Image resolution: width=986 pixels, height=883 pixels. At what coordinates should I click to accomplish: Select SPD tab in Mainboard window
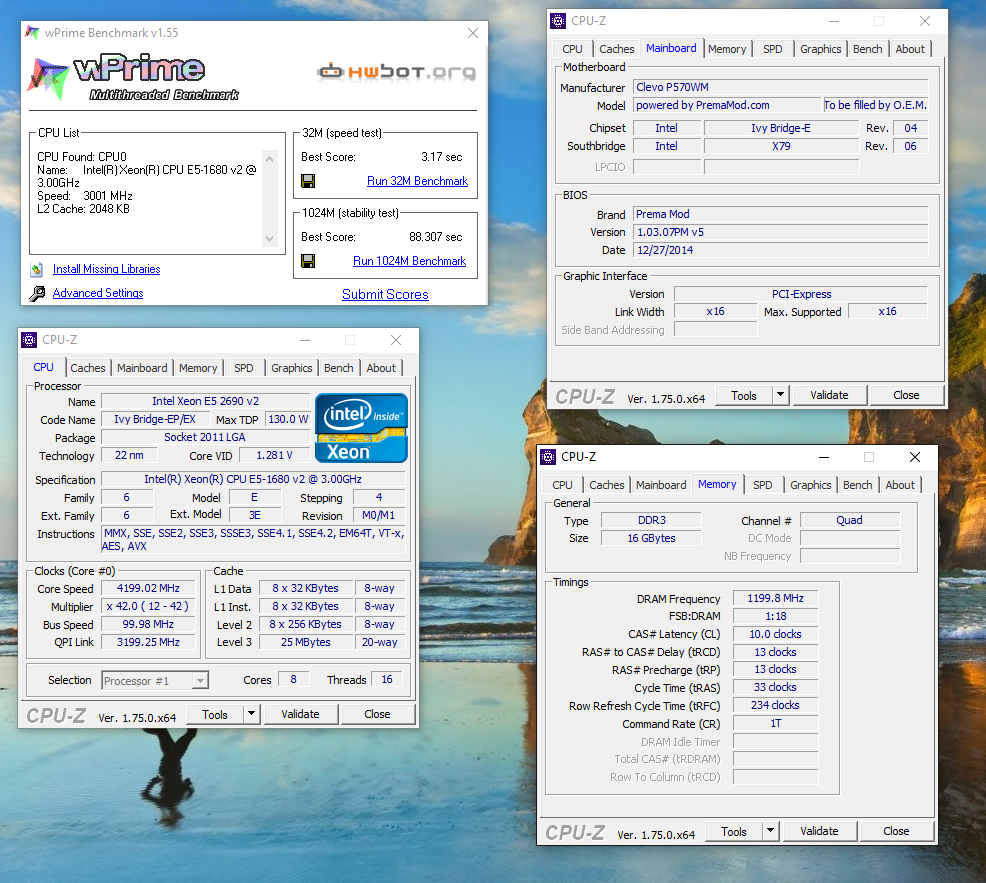[773, 49]
